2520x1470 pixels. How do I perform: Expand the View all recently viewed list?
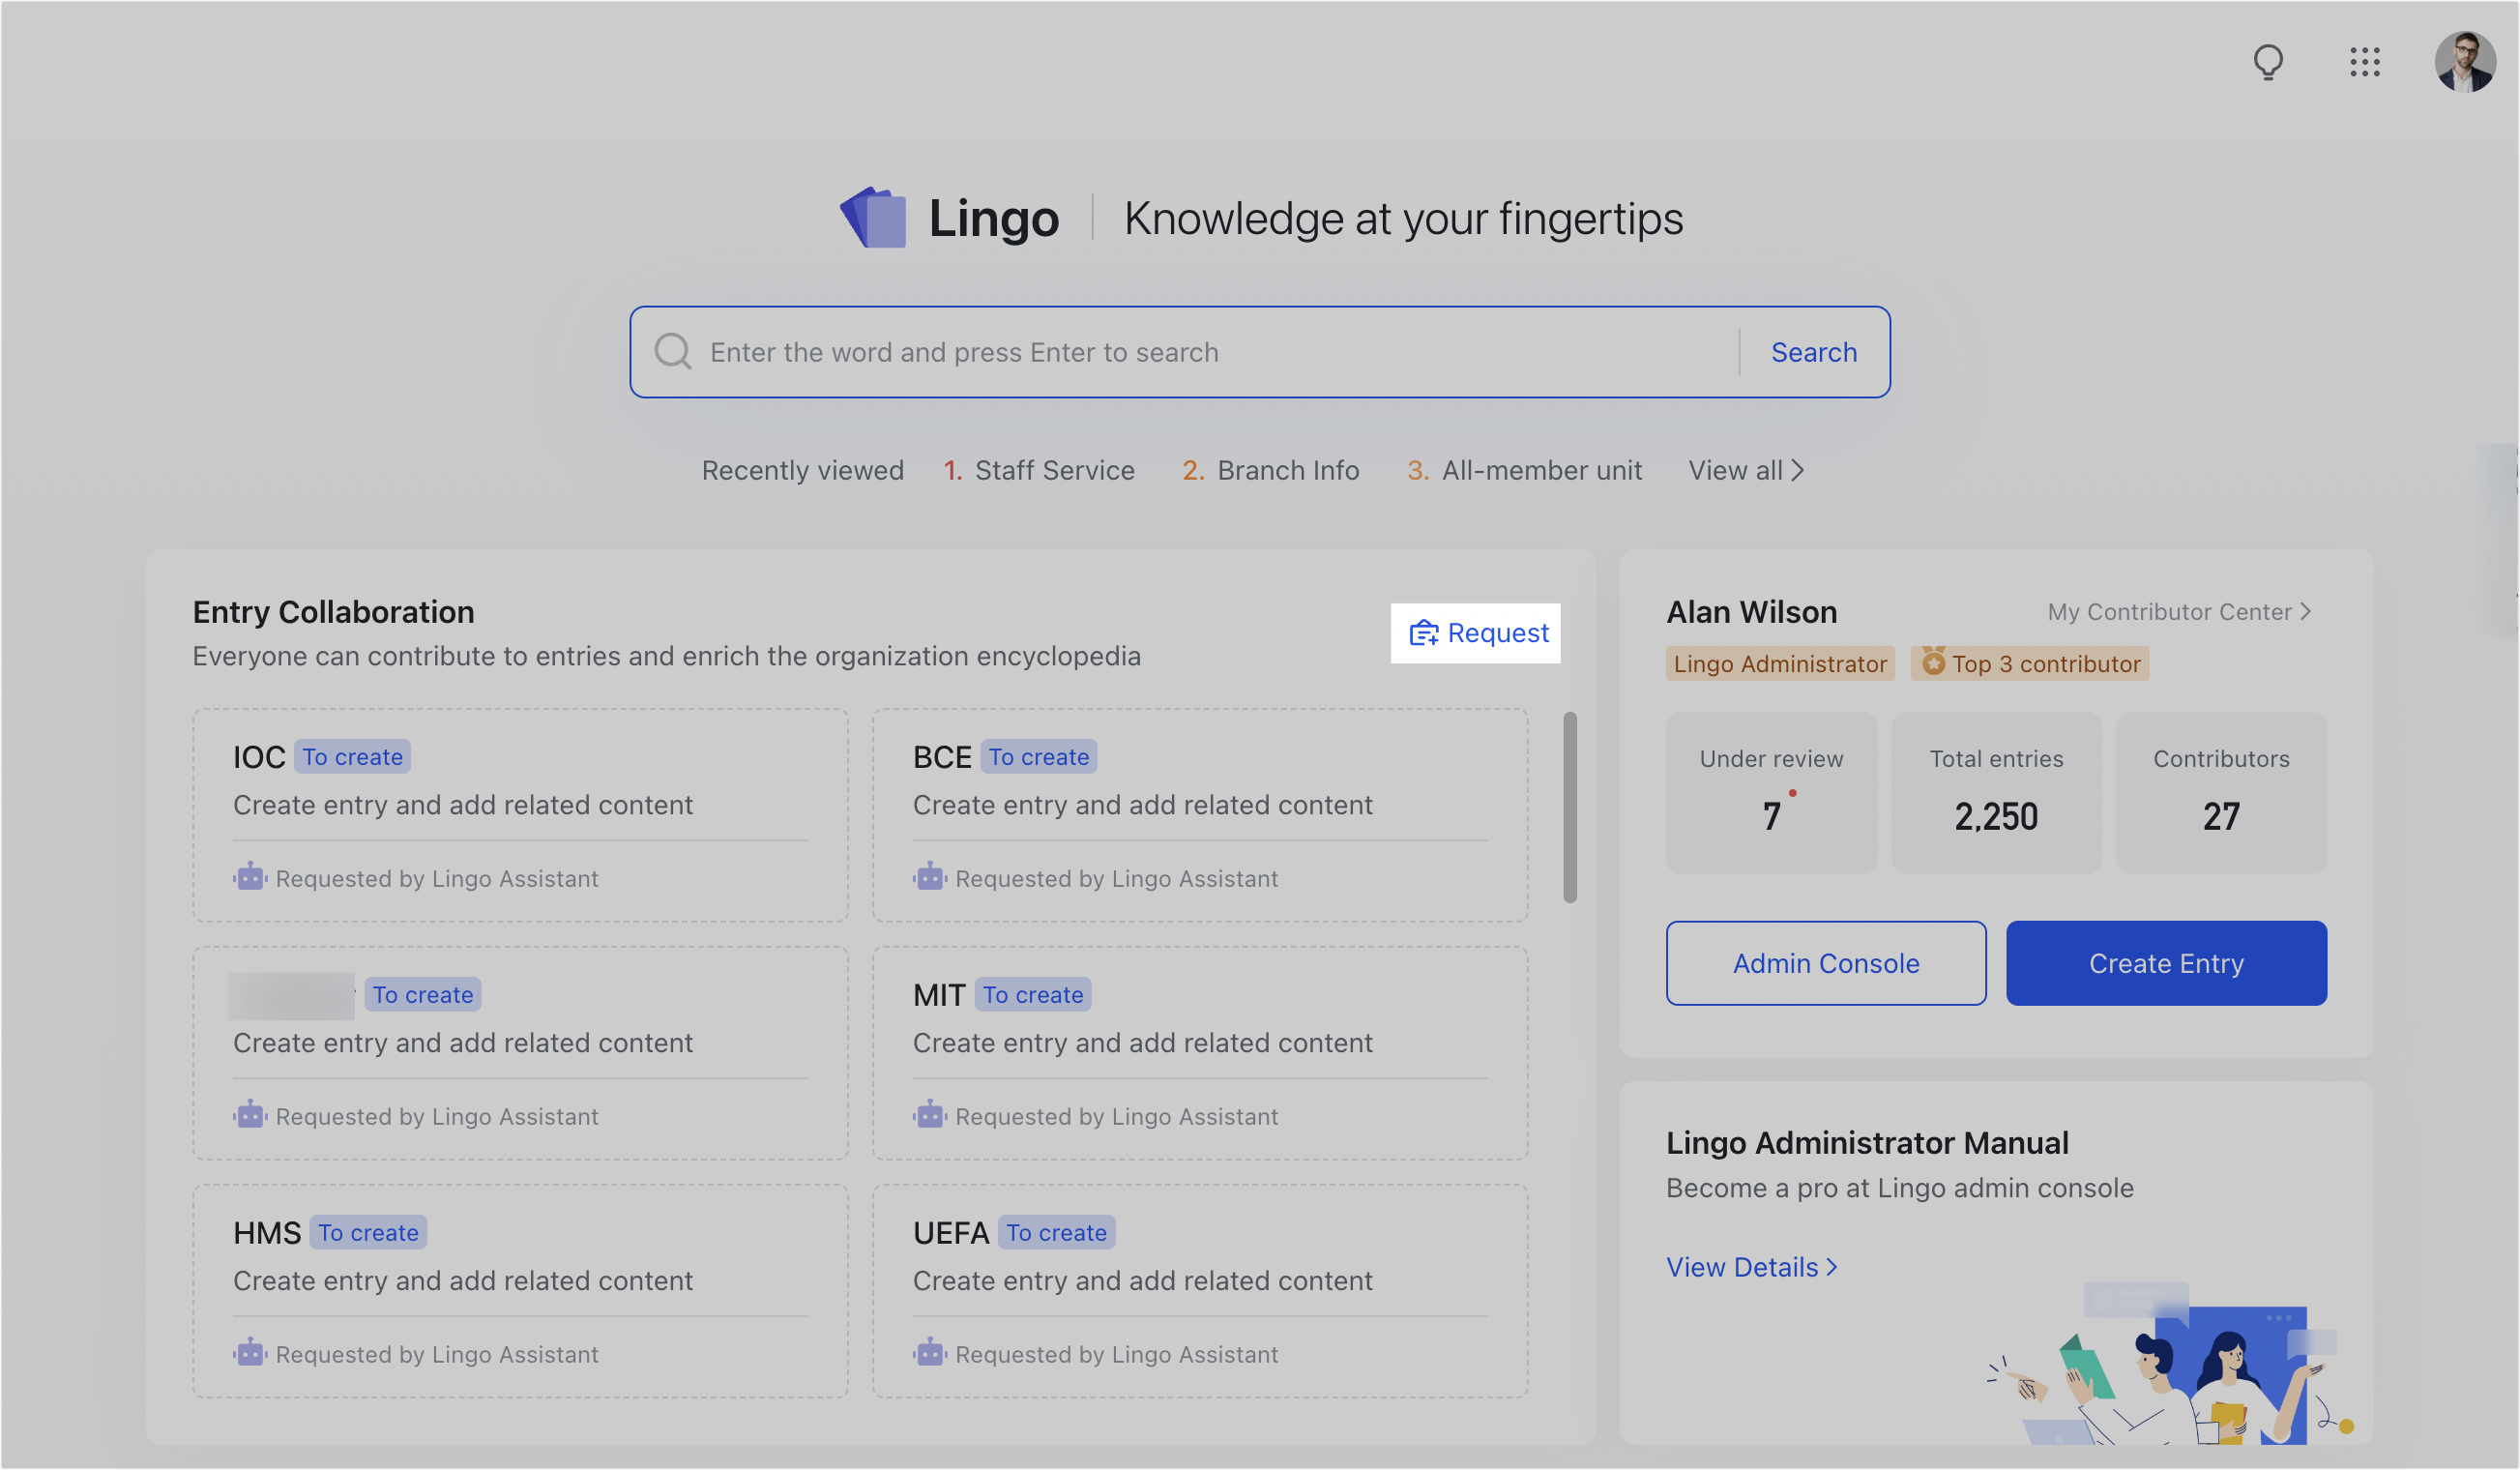[x=1746, y=470]
